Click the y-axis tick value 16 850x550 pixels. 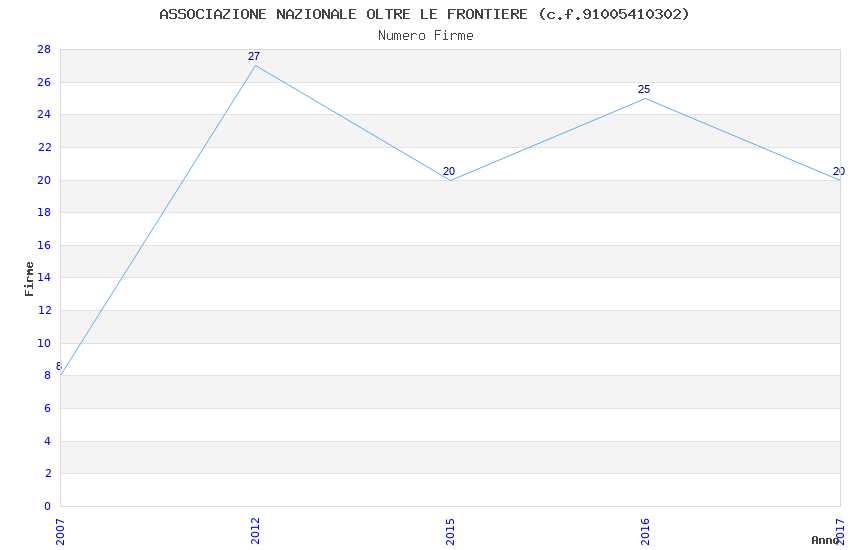44,245
